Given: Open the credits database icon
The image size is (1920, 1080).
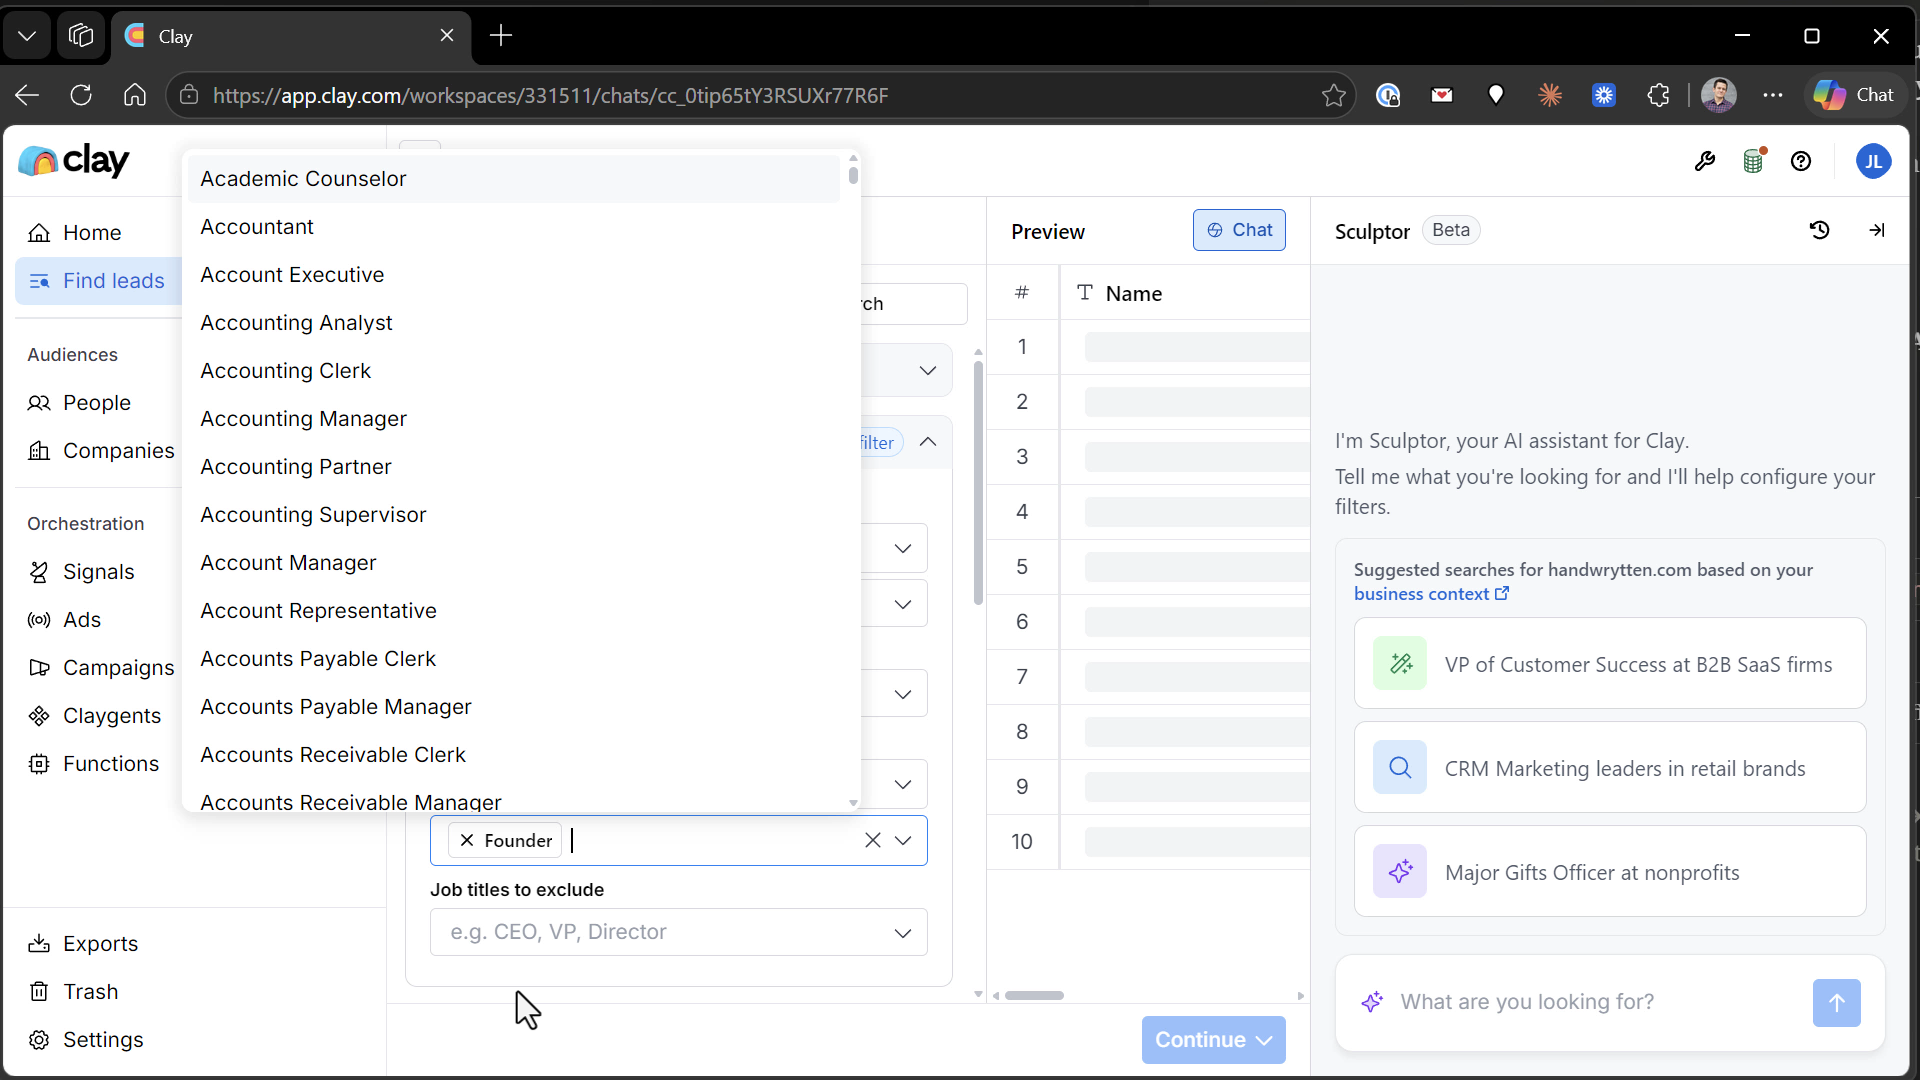Looking at the screenshot, I should click(x=1754, y=161).
